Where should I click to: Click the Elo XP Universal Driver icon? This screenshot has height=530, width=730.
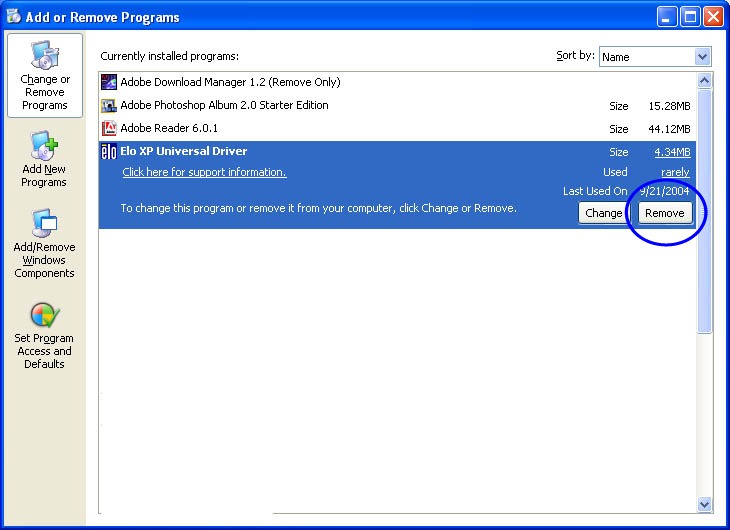(x=109, y=151)
